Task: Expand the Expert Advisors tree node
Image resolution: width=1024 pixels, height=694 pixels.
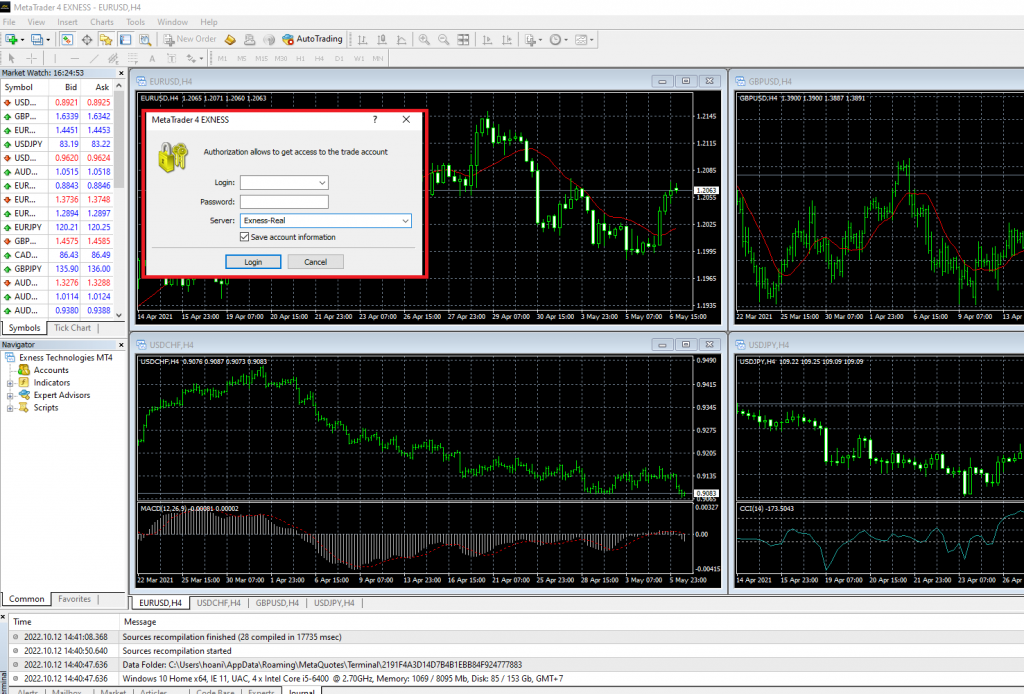Action: 10,396
